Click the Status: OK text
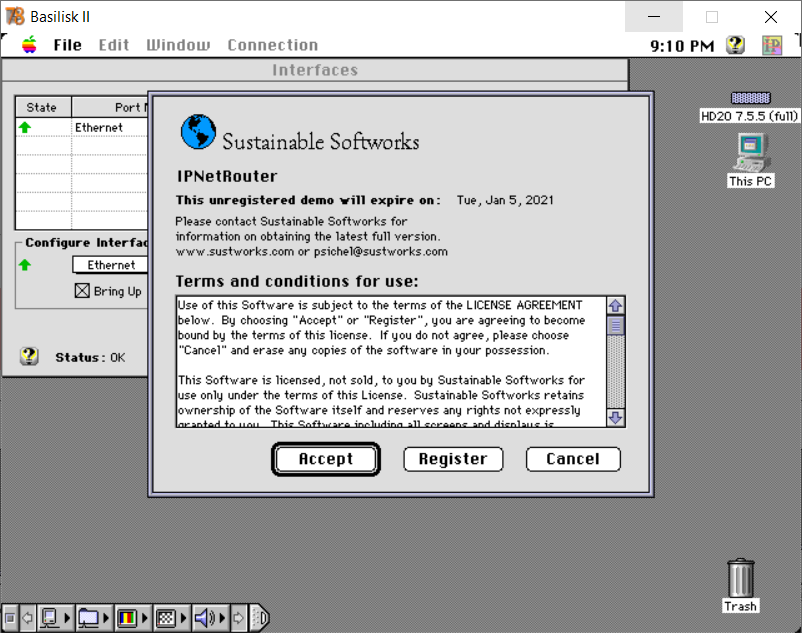 (90, 357)
